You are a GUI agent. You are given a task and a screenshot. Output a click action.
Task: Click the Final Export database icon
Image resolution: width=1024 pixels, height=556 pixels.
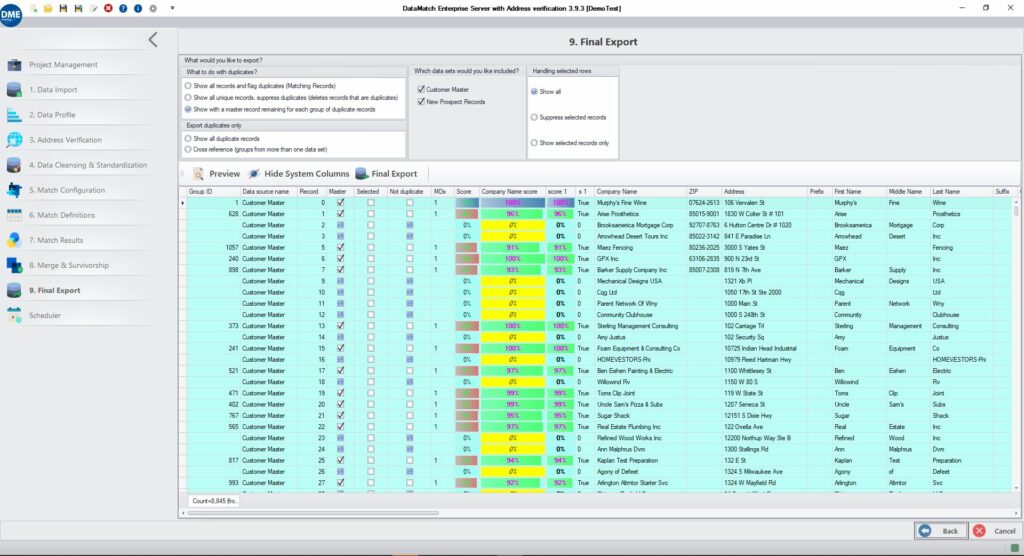pyautogui.click(x=362, y=174)
